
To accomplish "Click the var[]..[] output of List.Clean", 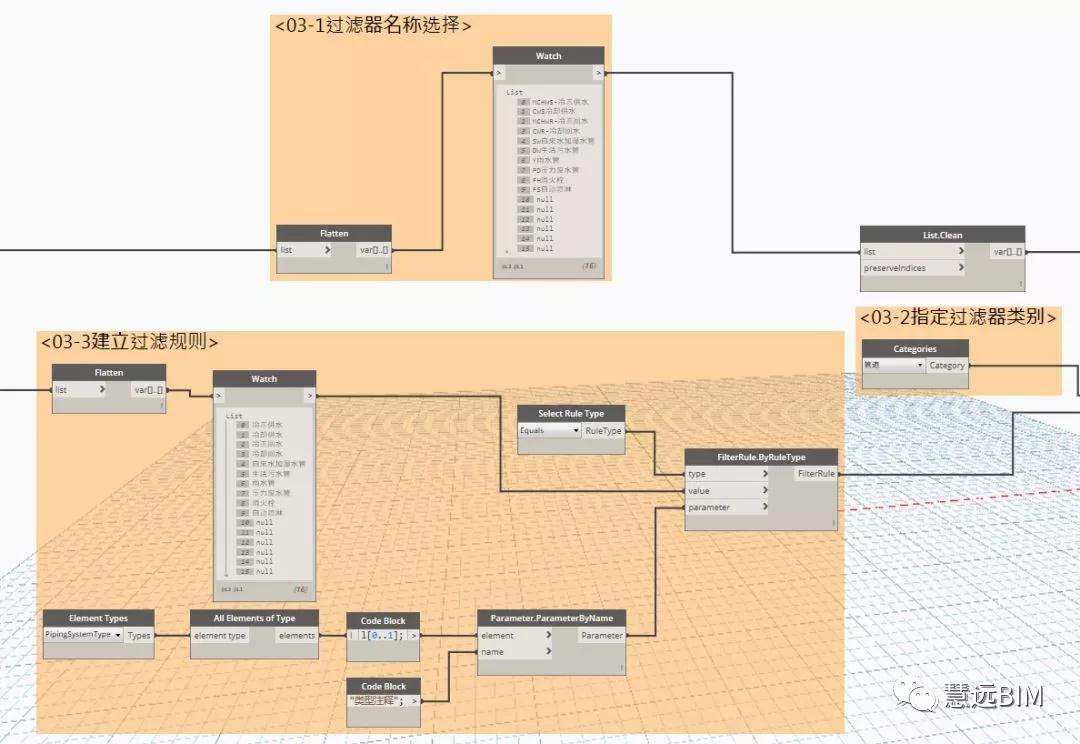I will tap(1008, 251).
